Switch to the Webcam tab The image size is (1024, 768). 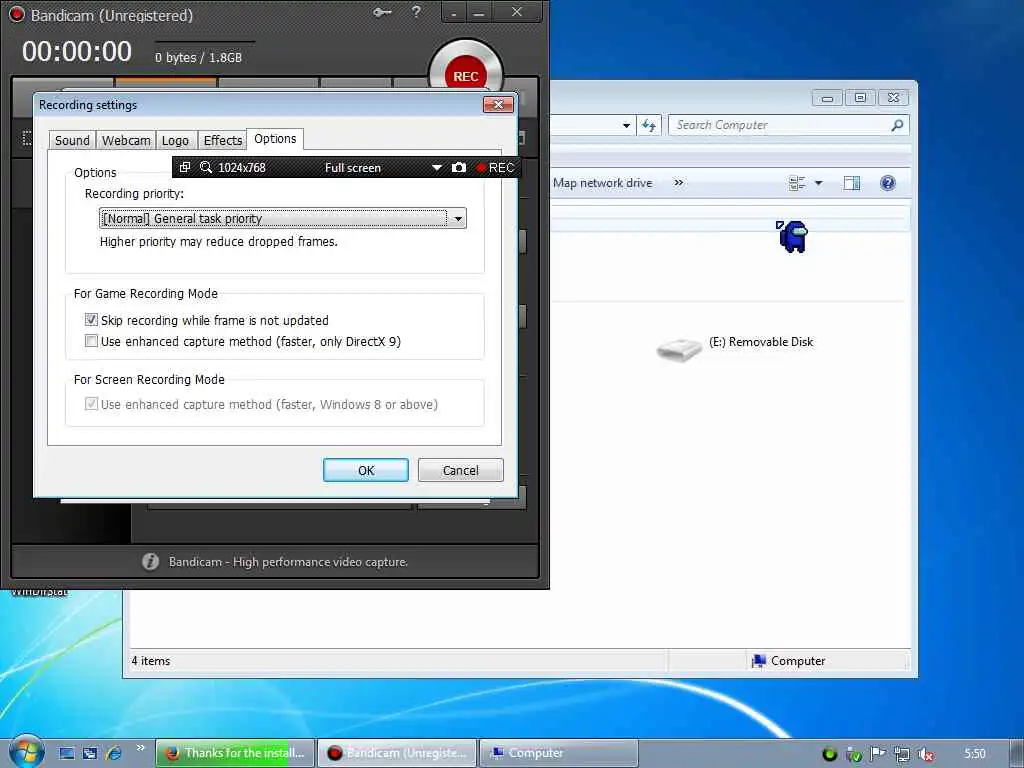pyautogui.click(x=126, y=140)
